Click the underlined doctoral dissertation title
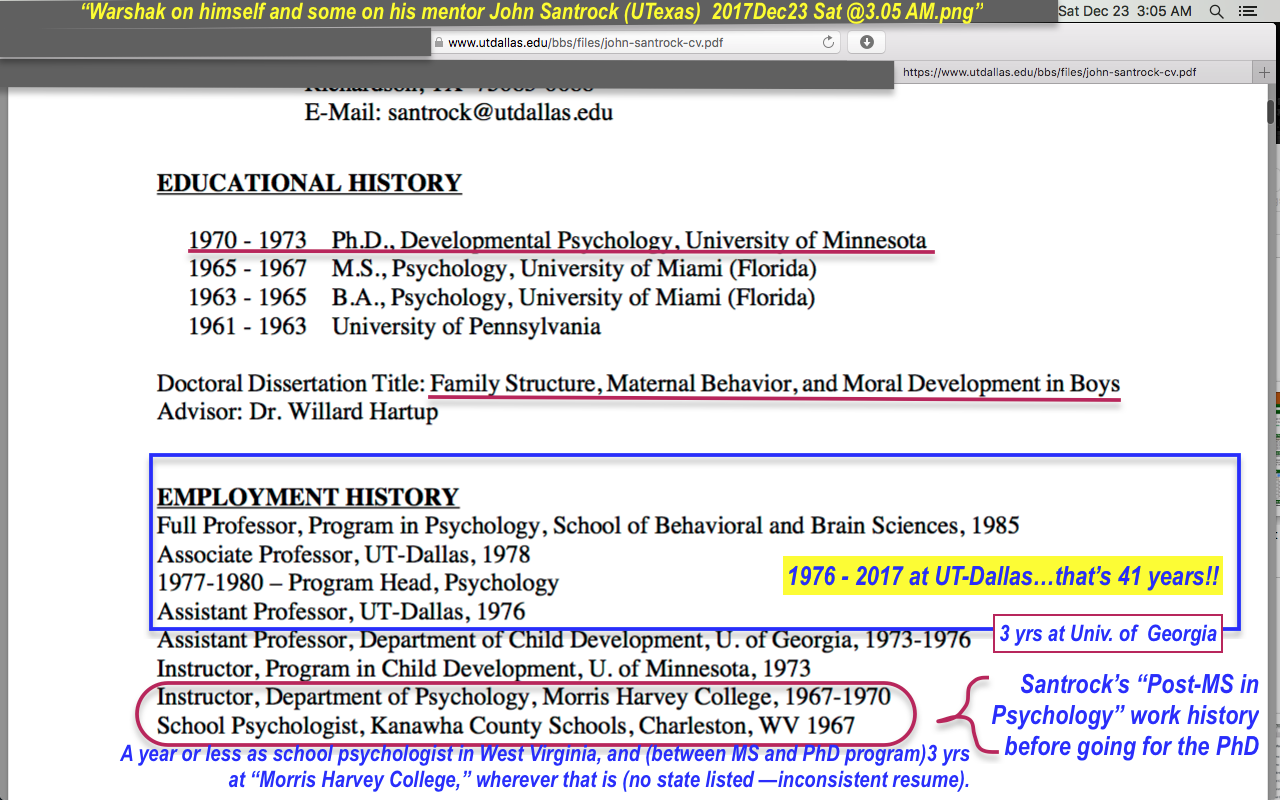The image size is (1280, 800). coord(774,384)
